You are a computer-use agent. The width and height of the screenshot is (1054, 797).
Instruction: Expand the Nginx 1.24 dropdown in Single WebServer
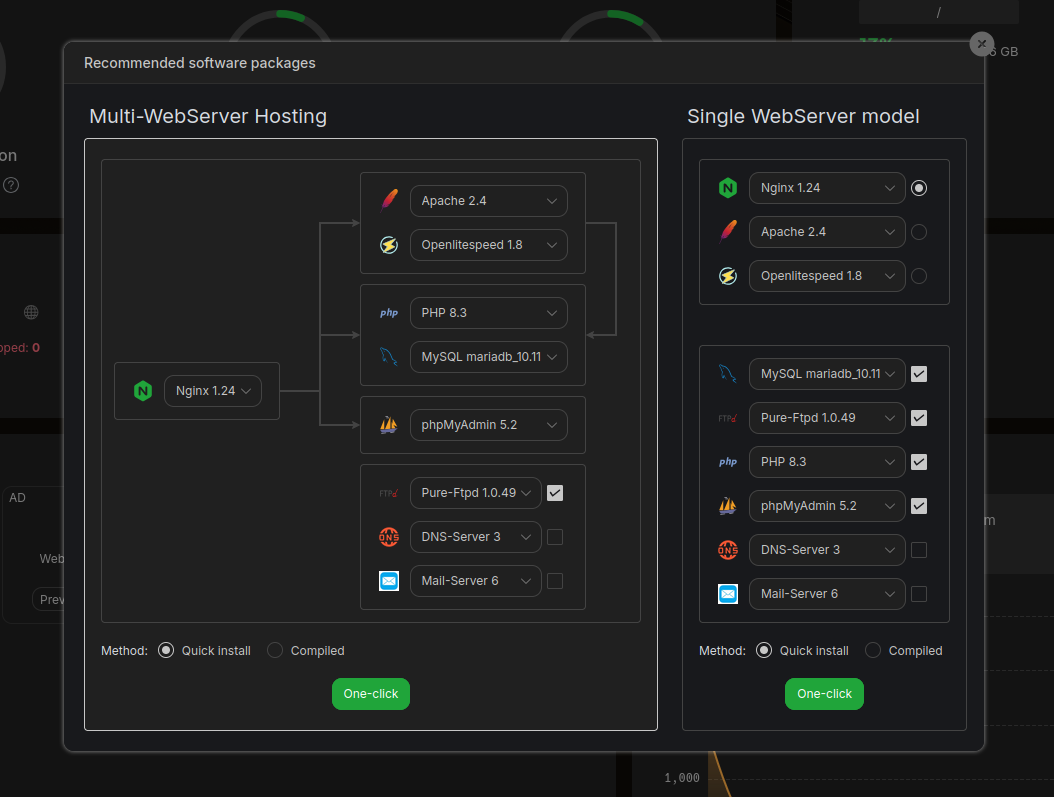tap(827, 188)
